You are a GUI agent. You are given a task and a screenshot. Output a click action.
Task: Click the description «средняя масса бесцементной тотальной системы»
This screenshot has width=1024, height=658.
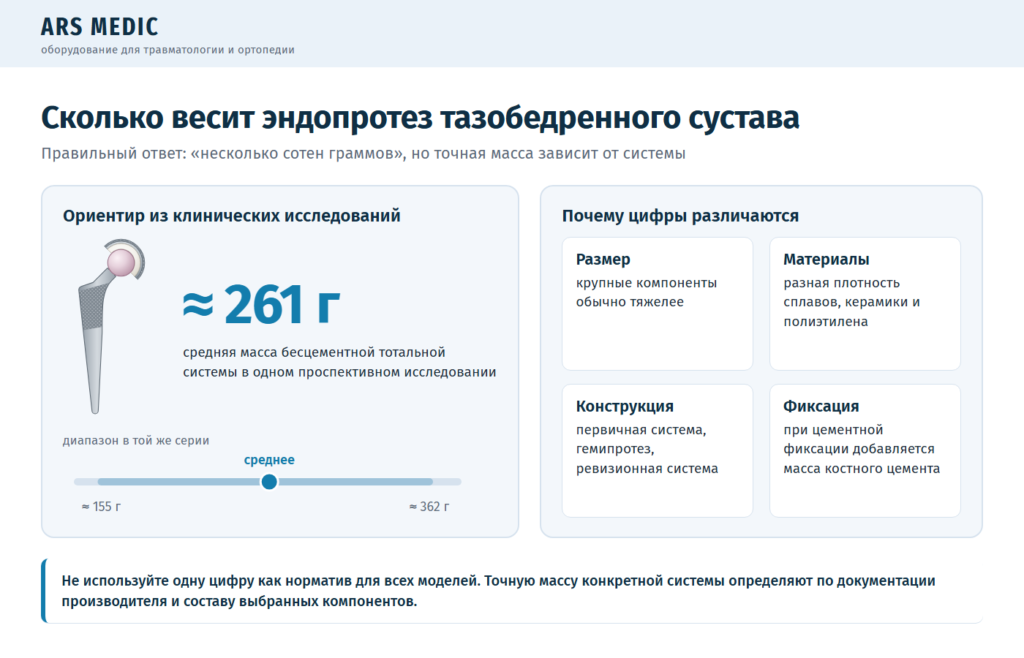pyautogui.click(x=340, y=362)
